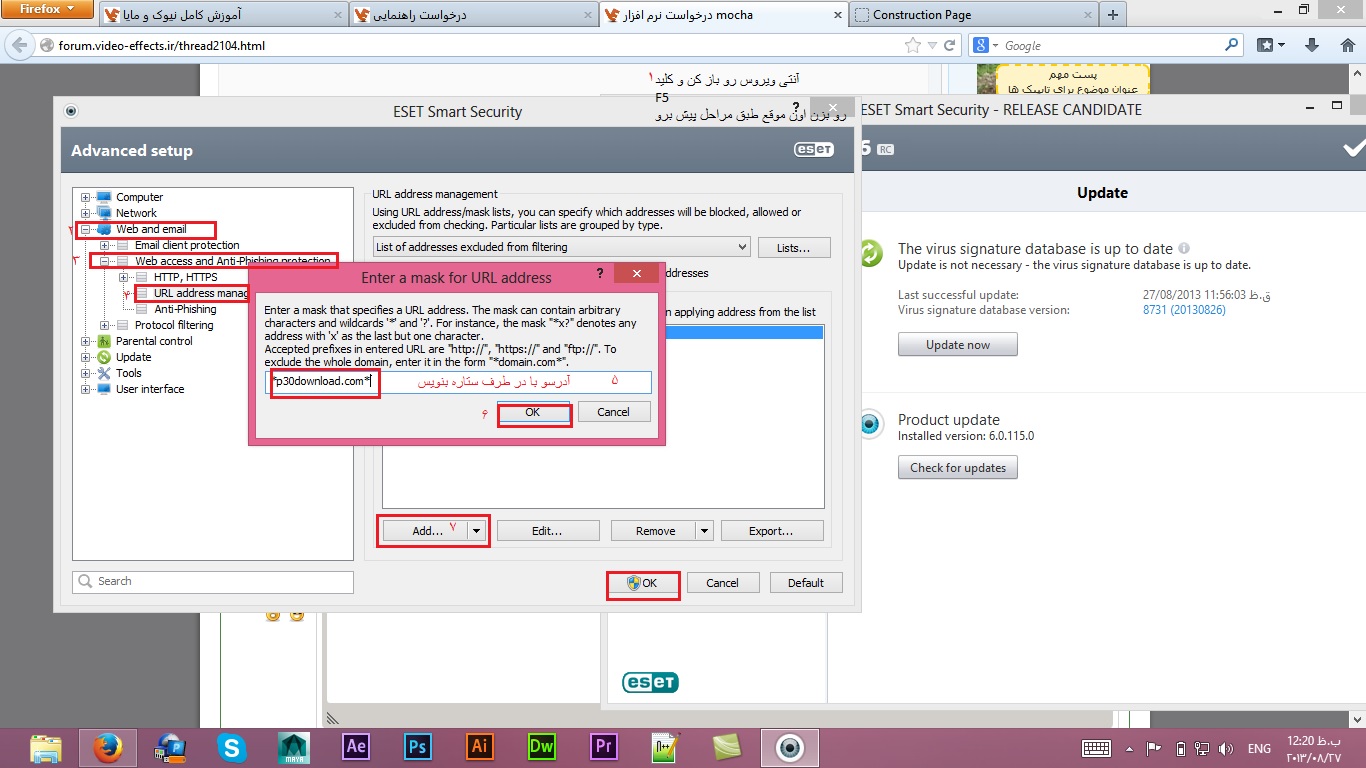Click the ESET eye icon in the taskbar
The image size is (1366, 768).
(790, 747)
